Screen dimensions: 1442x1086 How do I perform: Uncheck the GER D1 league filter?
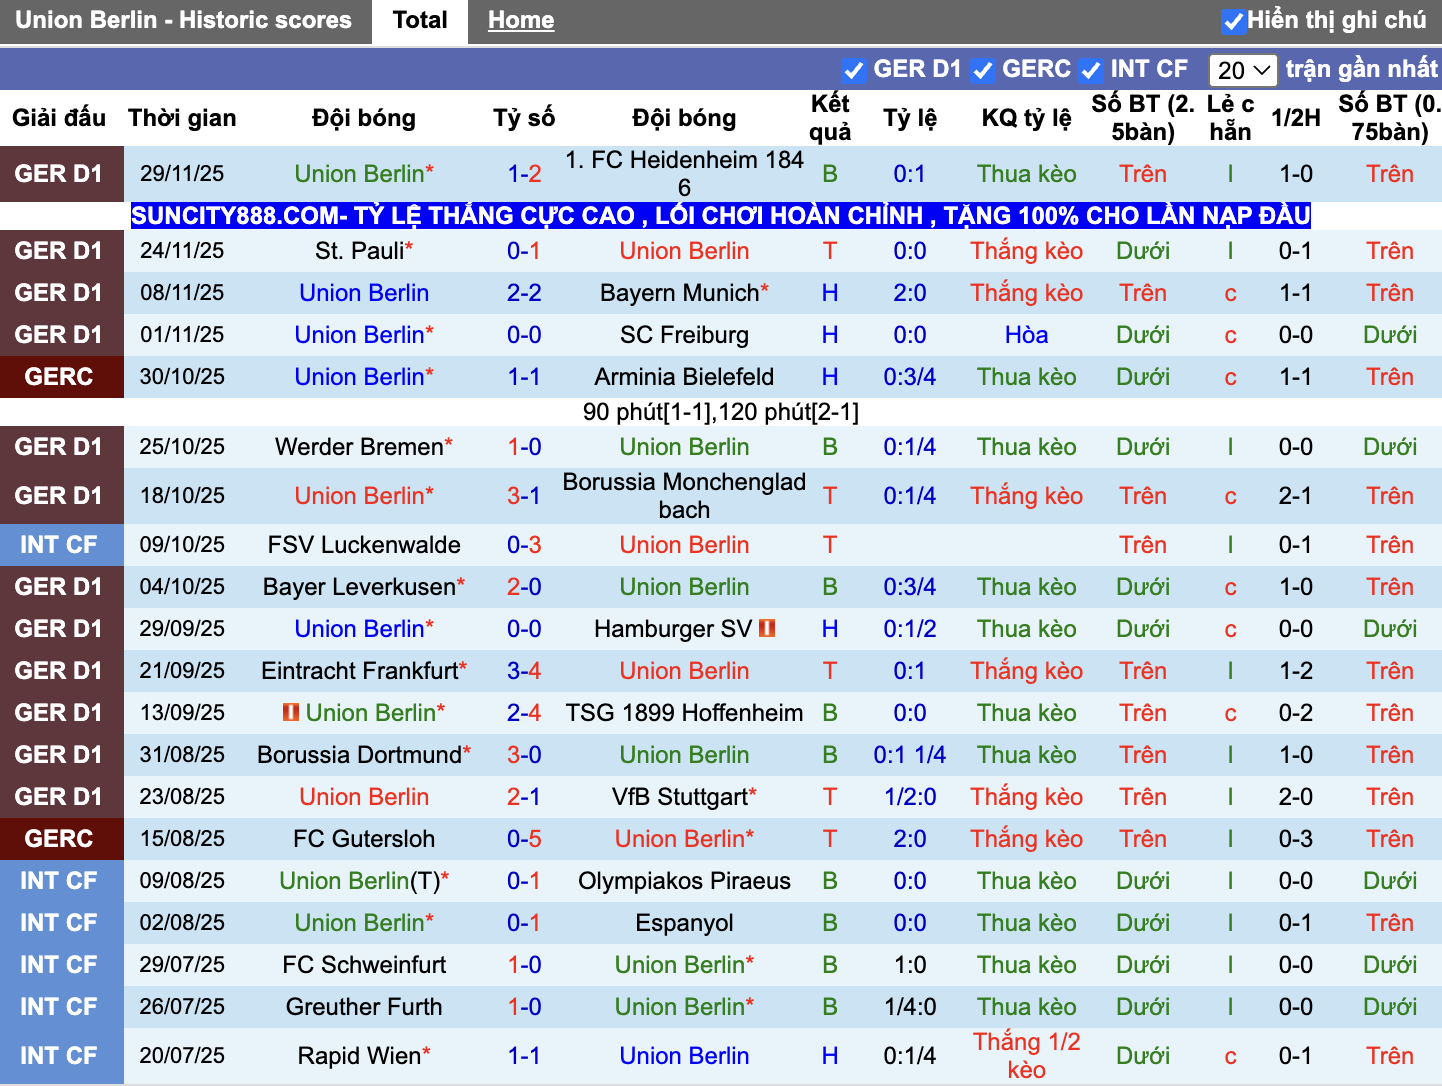pos(853,70)
